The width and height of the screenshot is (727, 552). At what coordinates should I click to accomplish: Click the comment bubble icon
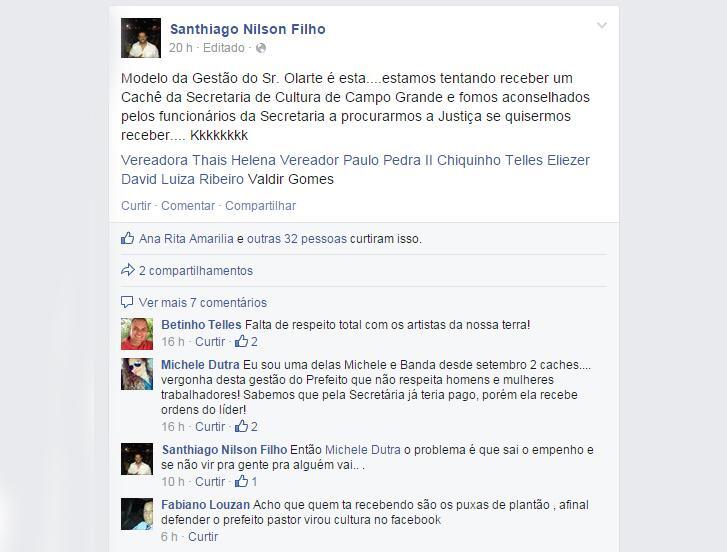click(x=127, y=302)
